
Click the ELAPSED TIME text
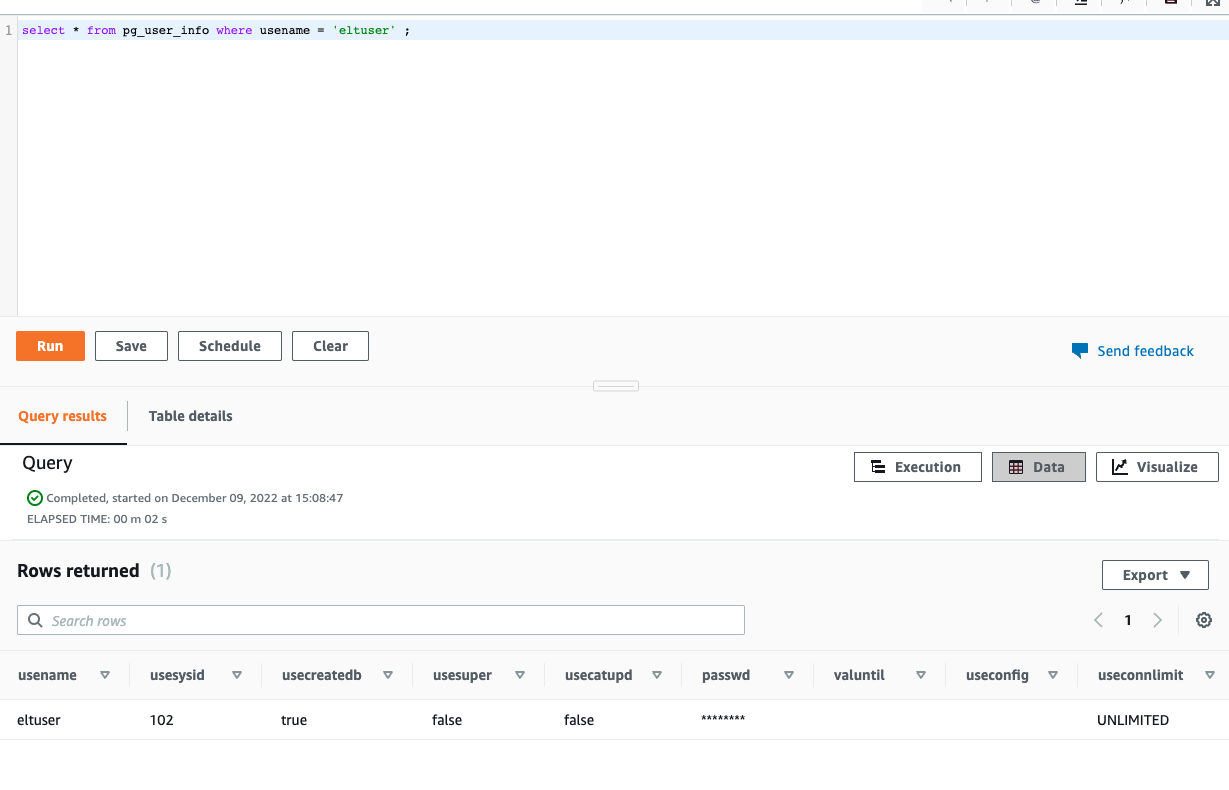coord(97,519)
